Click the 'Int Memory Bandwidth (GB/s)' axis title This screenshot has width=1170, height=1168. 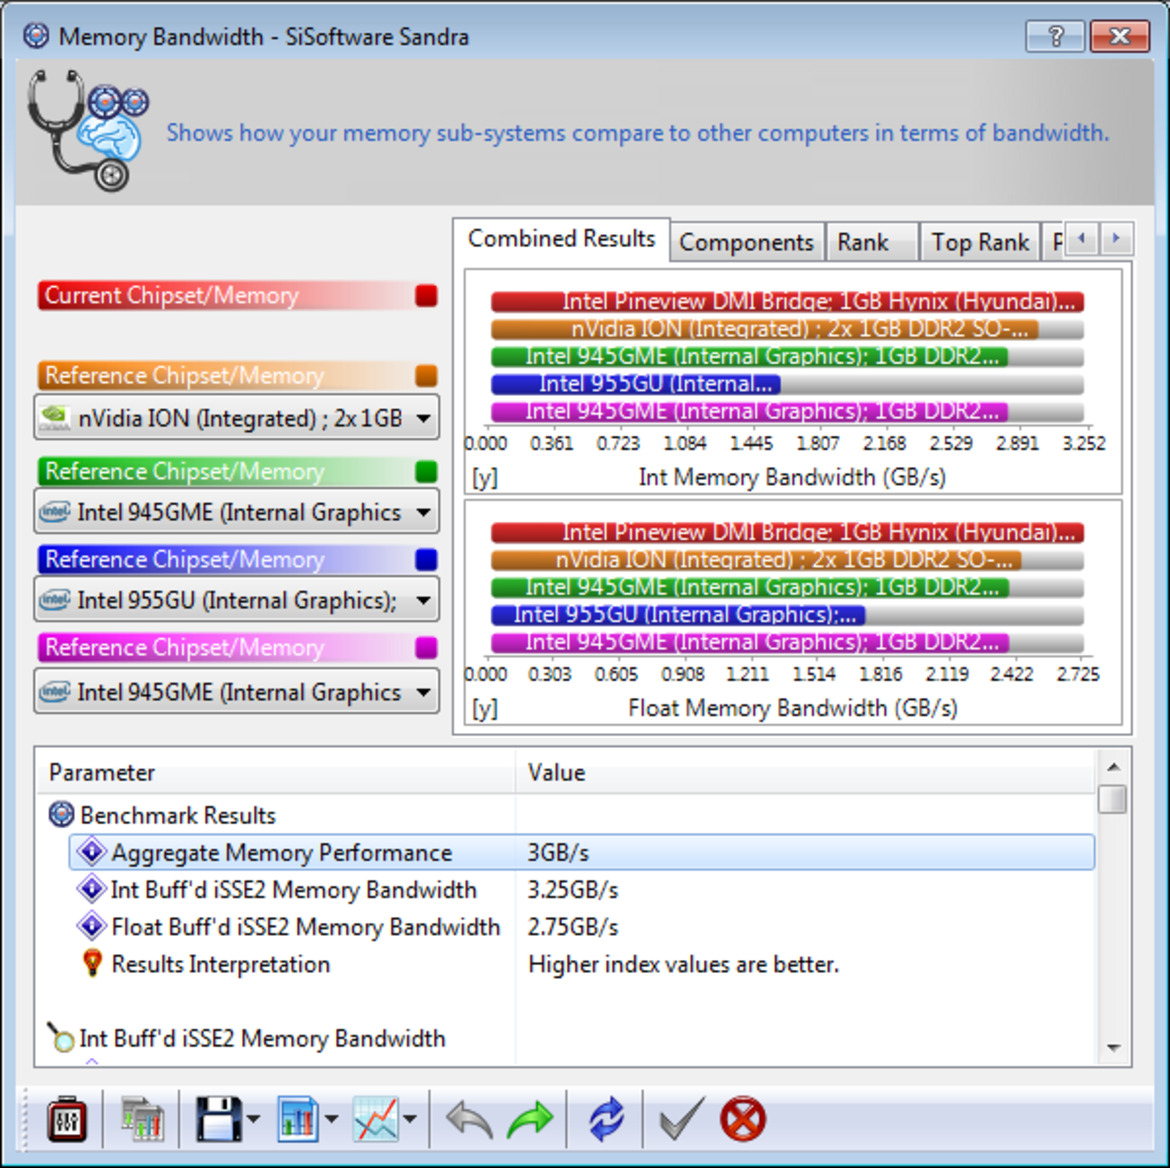click(792, 478)
